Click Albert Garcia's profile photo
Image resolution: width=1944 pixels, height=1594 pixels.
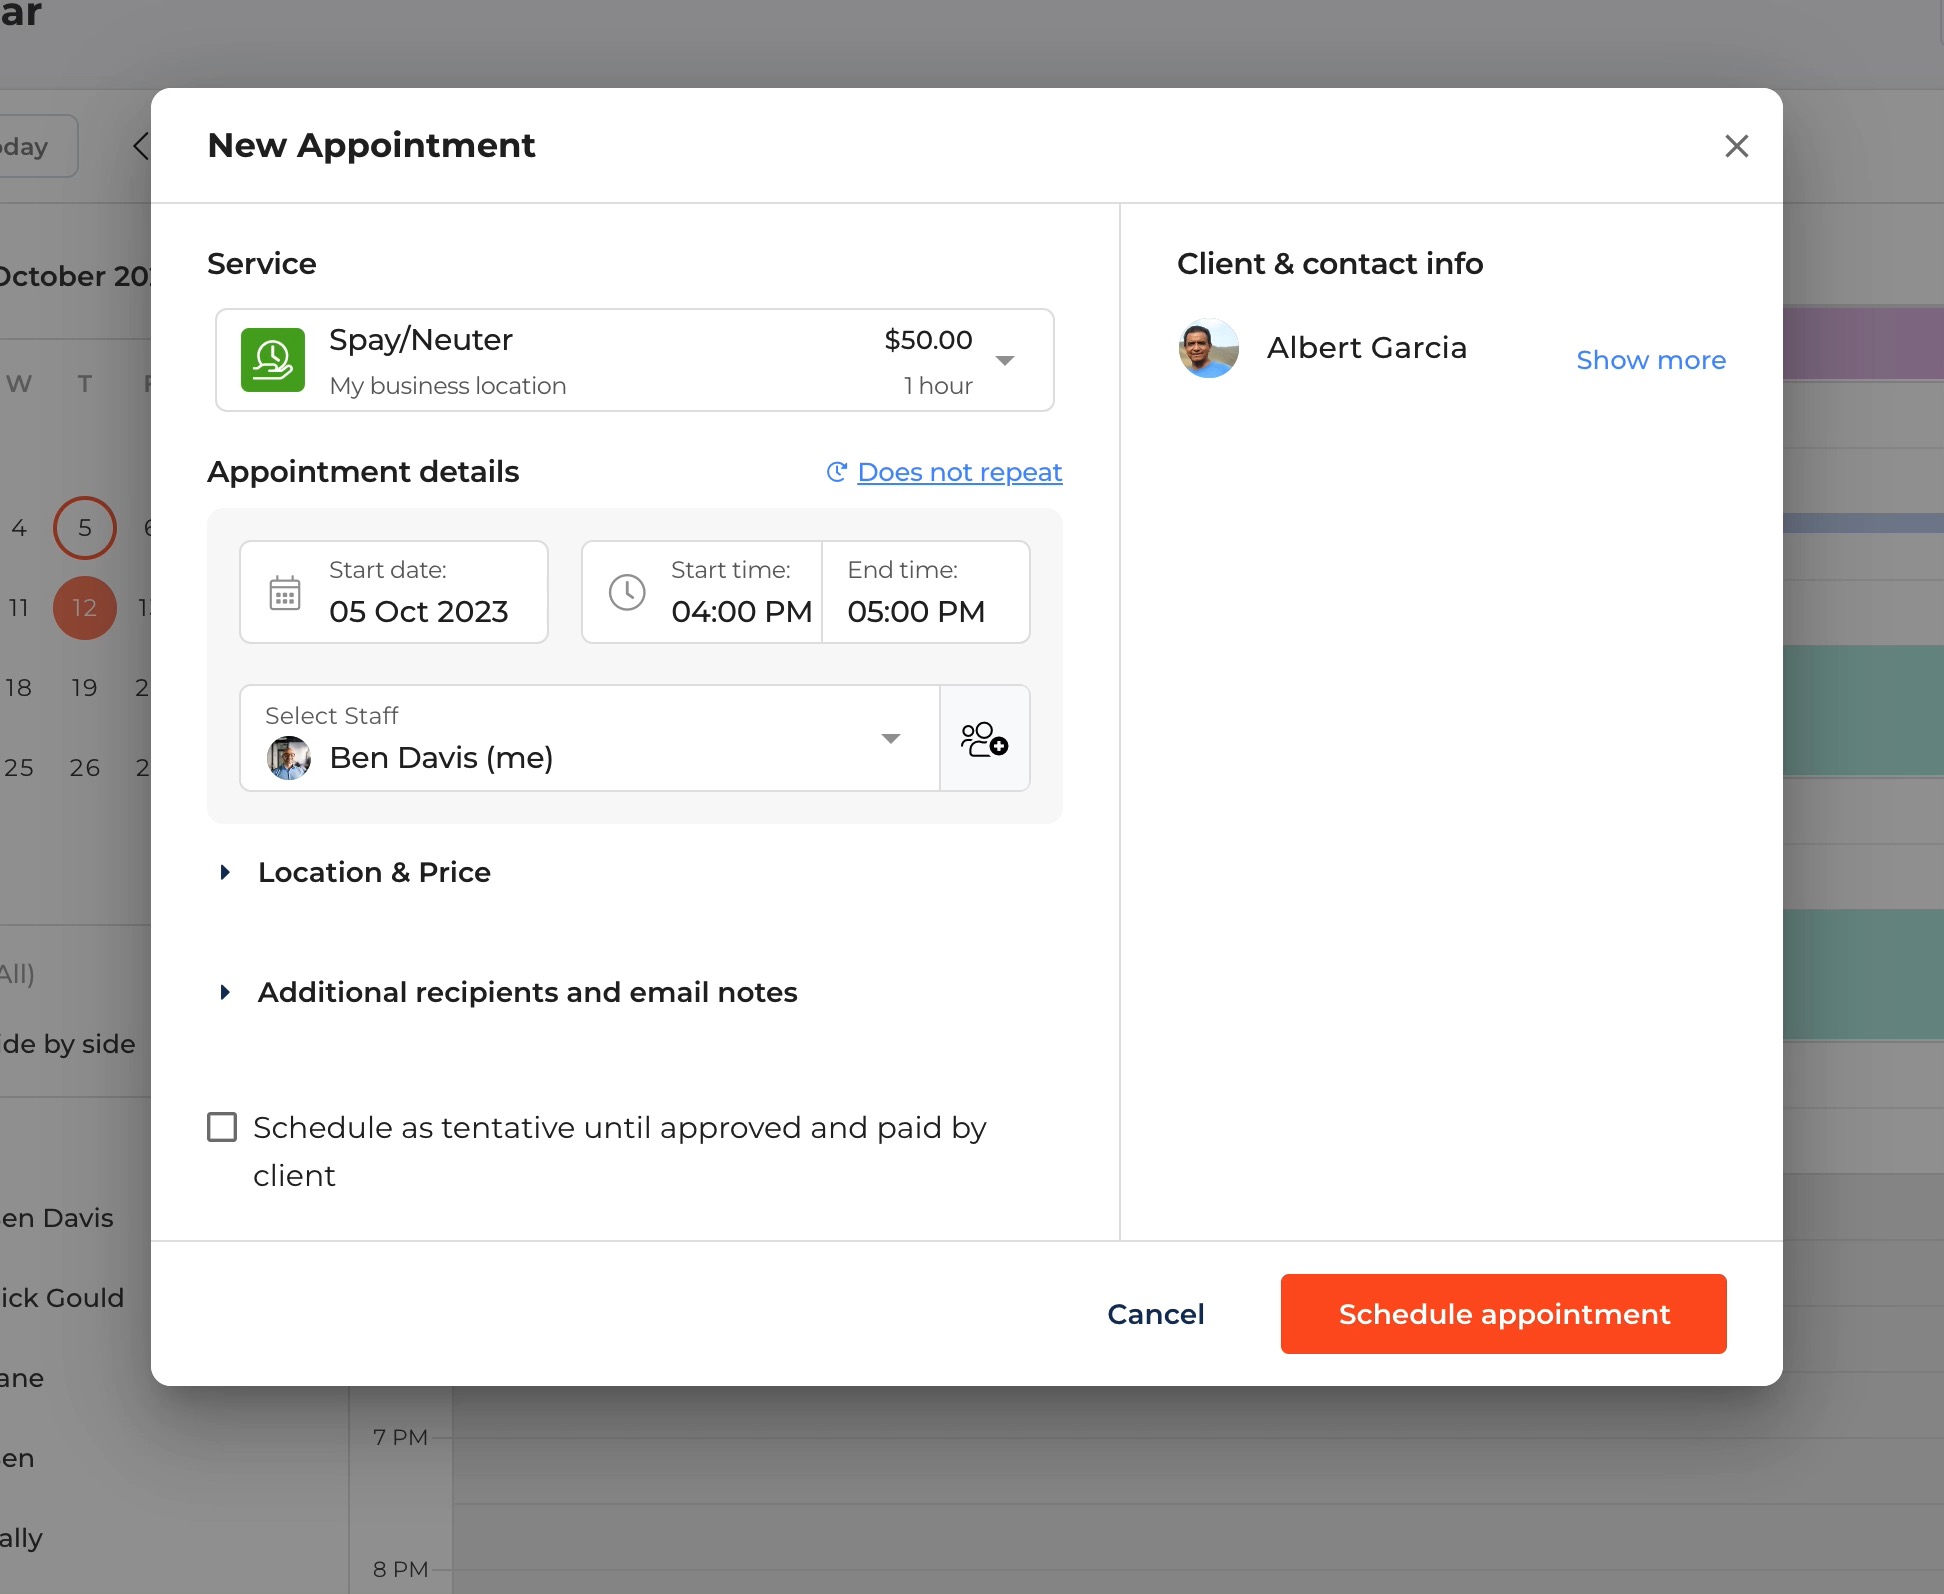click(1209, 348)
